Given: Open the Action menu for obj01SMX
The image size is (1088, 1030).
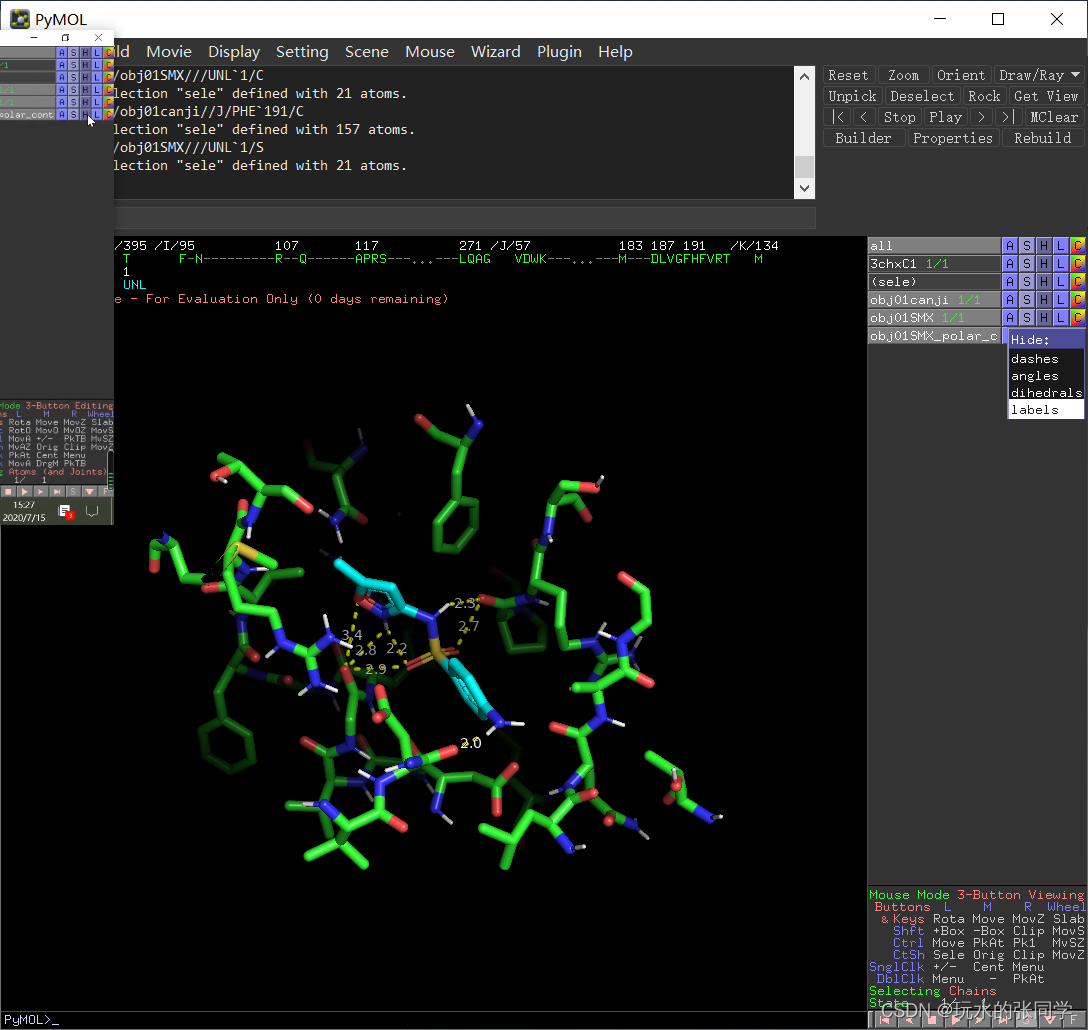Looking at the screenshot, I should tap(1010, 318).
